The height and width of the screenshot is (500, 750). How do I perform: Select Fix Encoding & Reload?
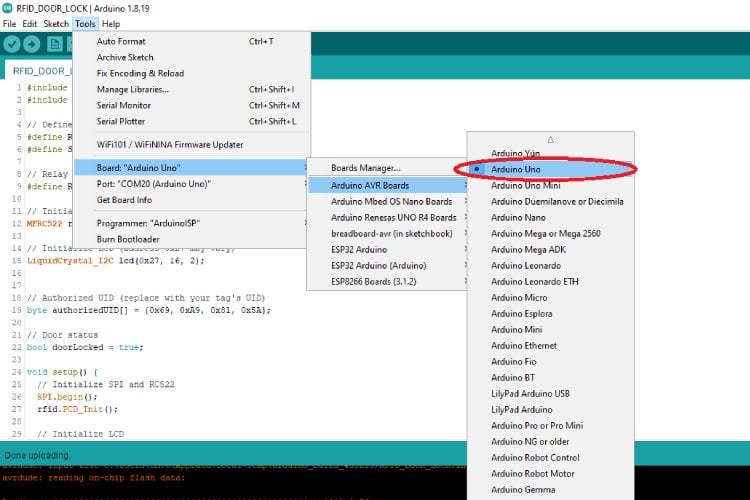(x=192, y=74)
